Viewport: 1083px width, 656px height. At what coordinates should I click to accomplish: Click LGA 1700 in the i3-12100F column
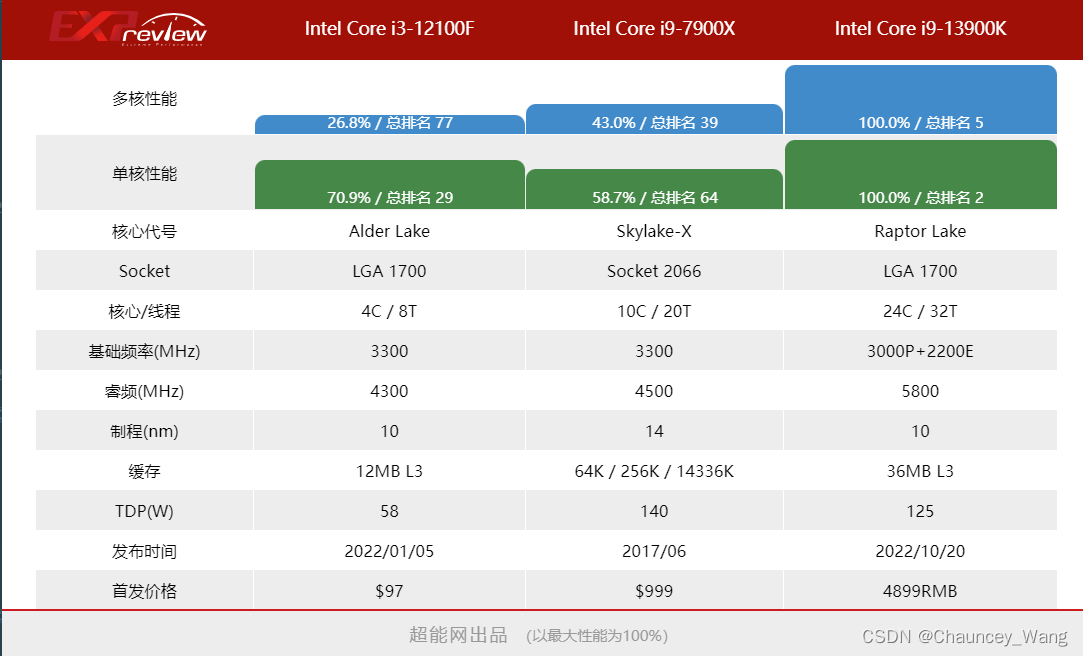point(390,271)
